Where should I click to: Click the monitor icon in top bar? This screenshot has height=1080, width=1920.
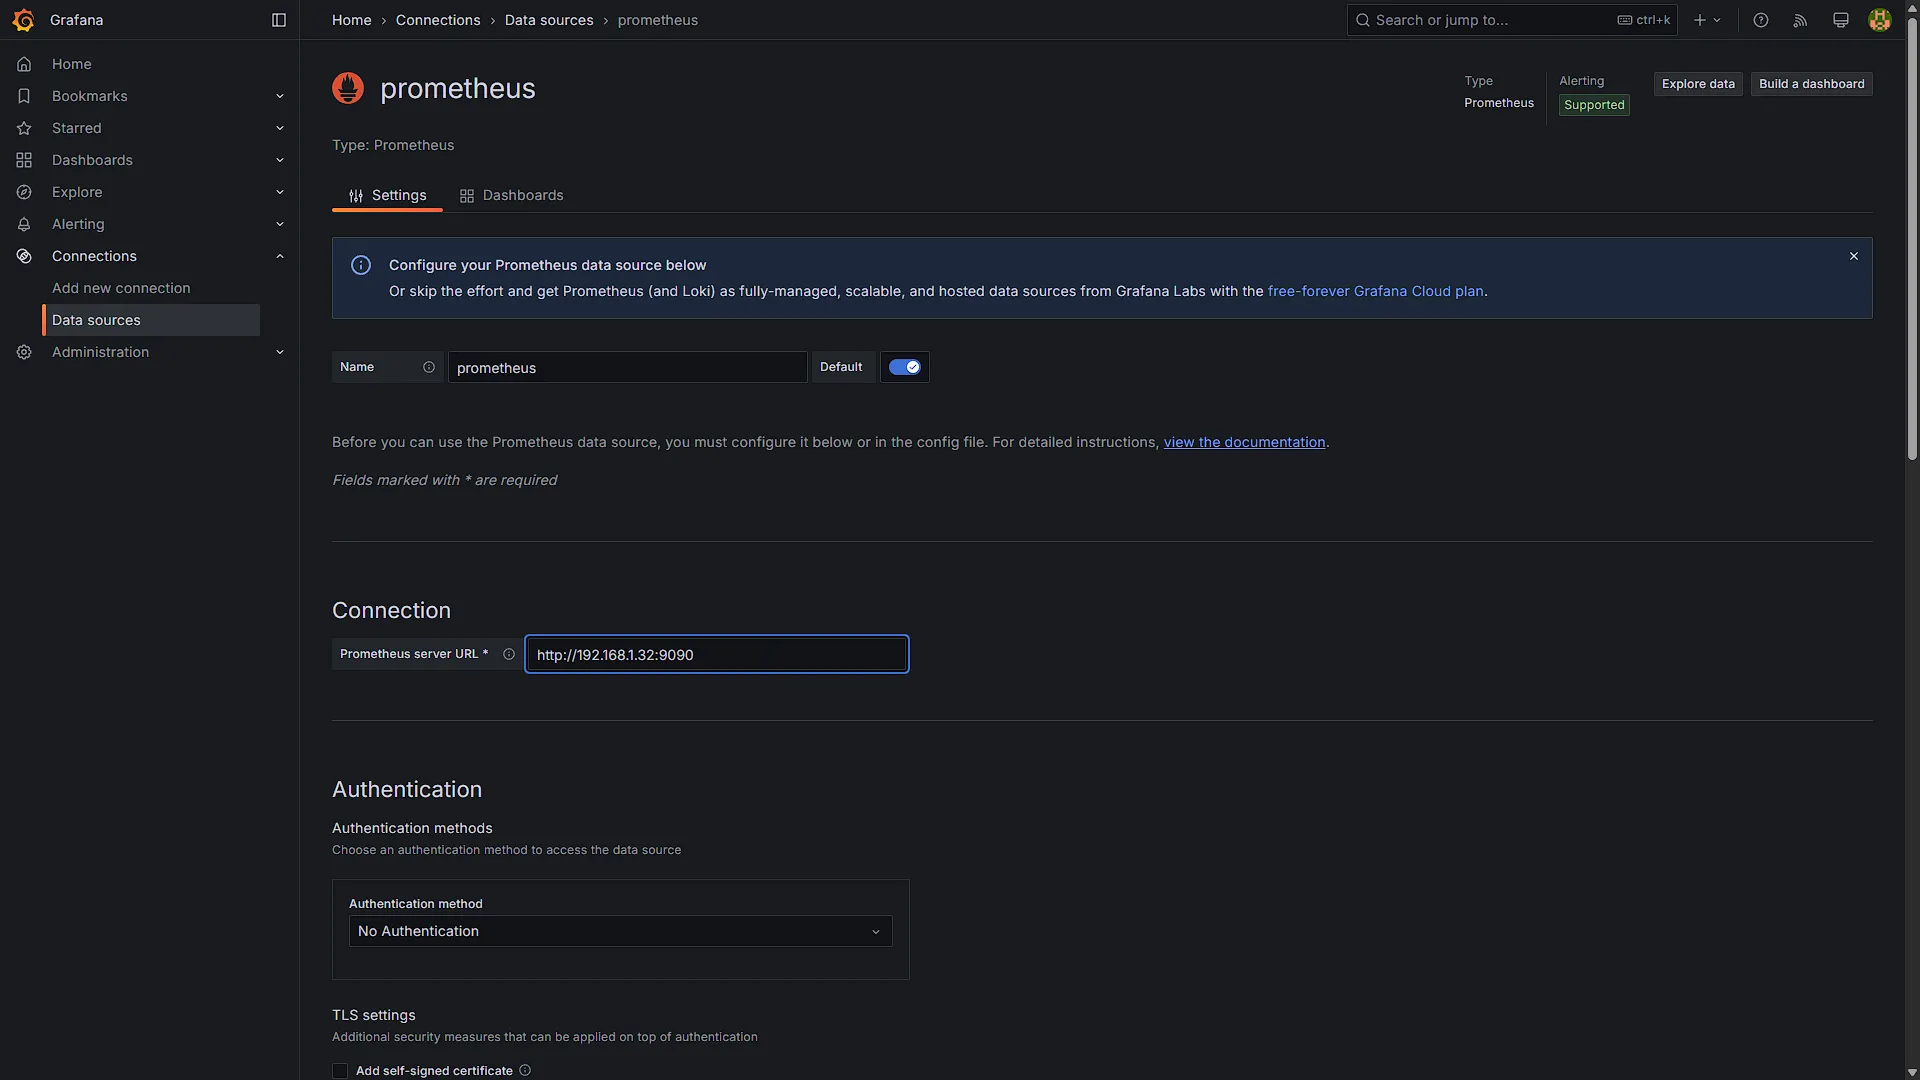point(1841,20)
